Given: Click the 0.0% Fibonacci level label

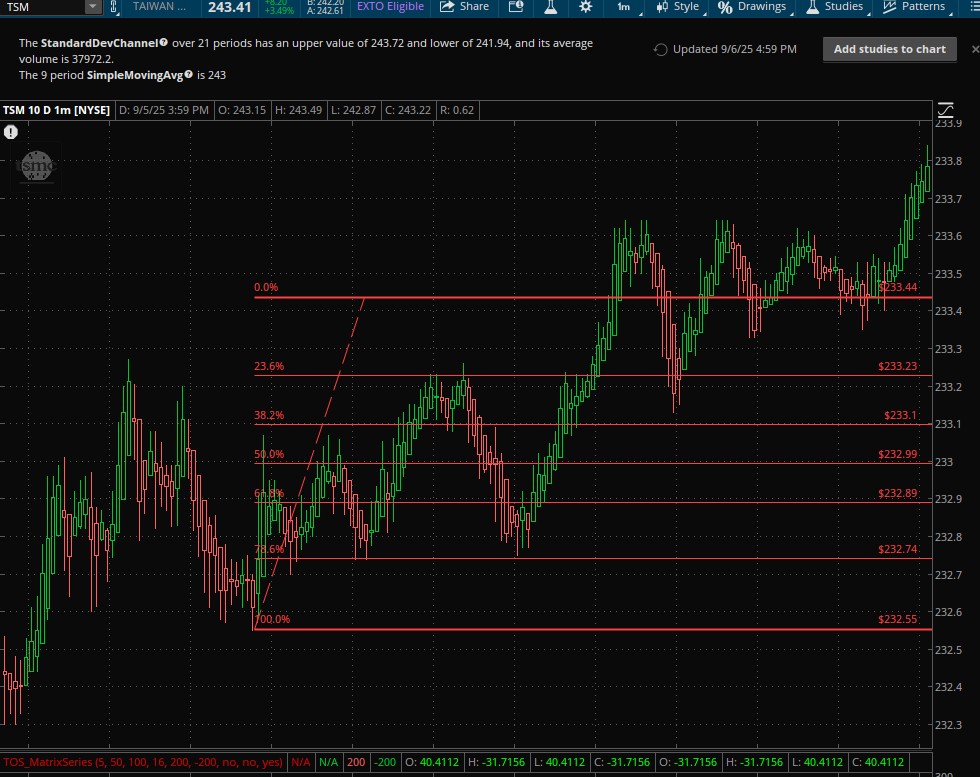Looking at the screenshot, I should point(266,288).
